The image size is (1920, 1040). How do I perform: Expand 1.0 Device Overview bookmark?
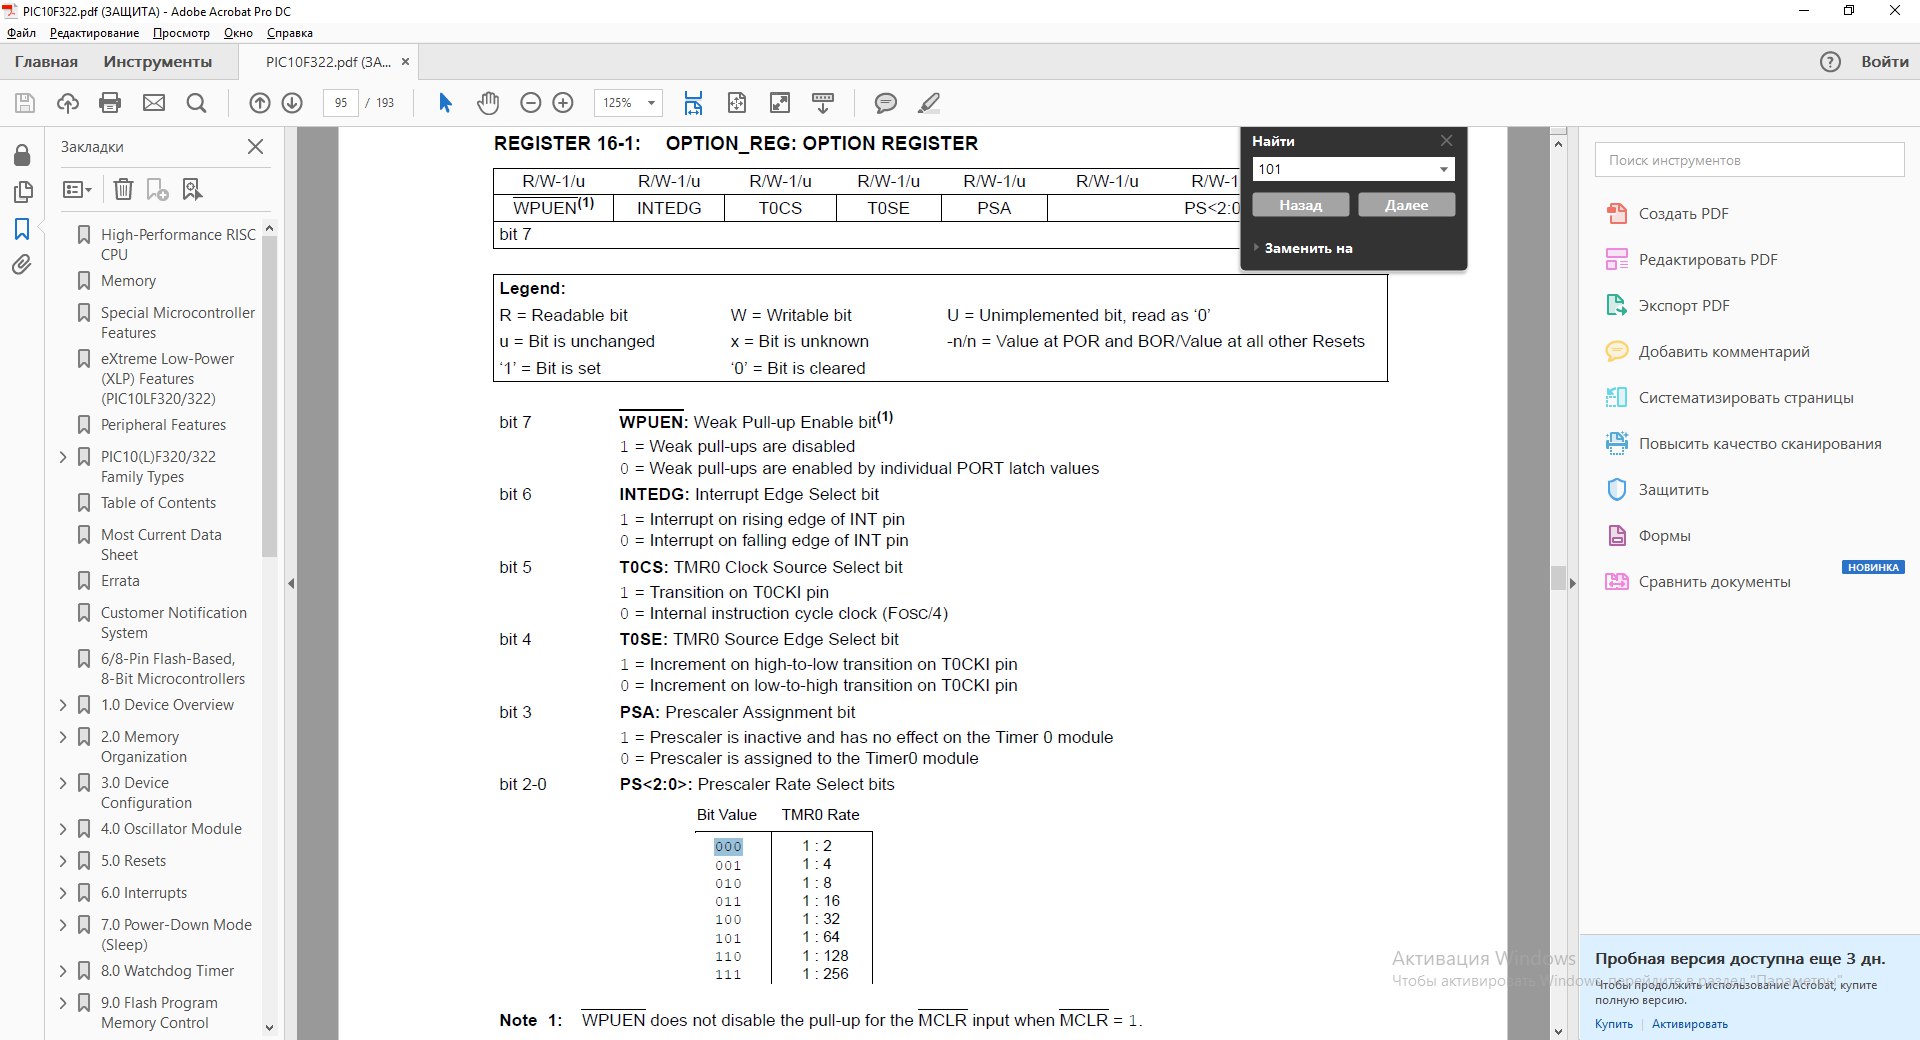[x=63, y=705]
